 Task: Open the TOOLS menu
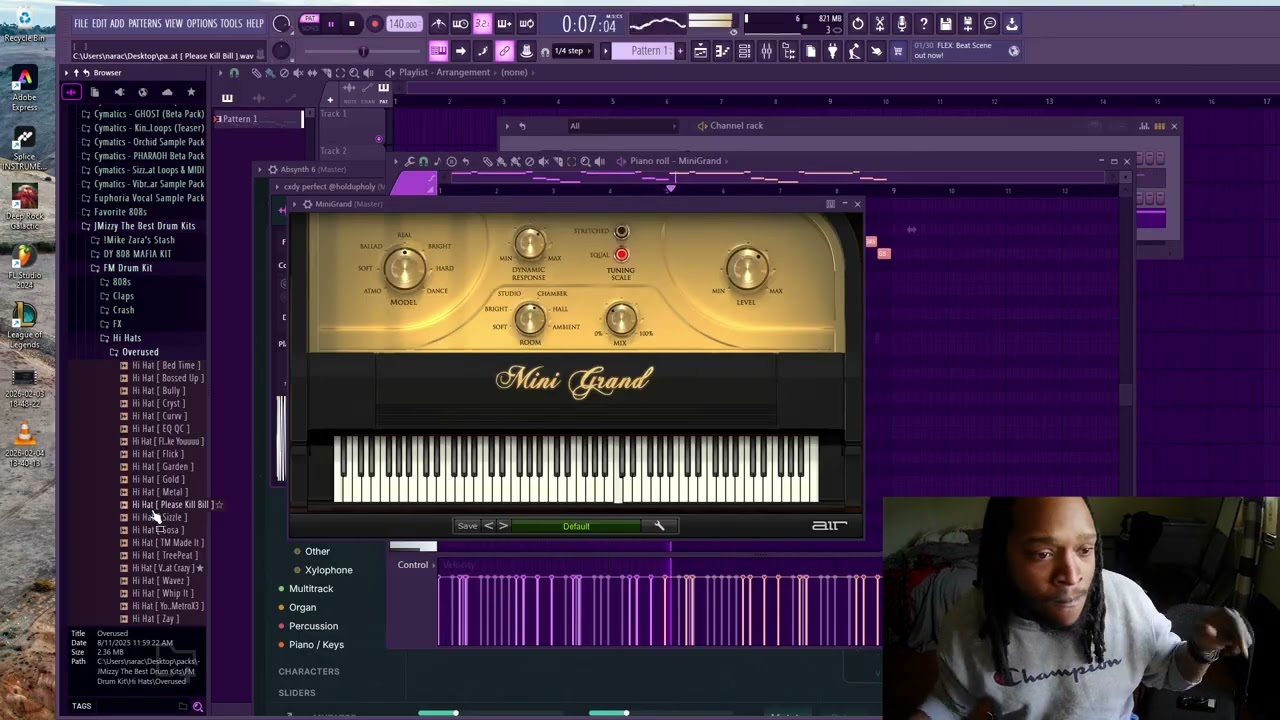tap(231, 23)
